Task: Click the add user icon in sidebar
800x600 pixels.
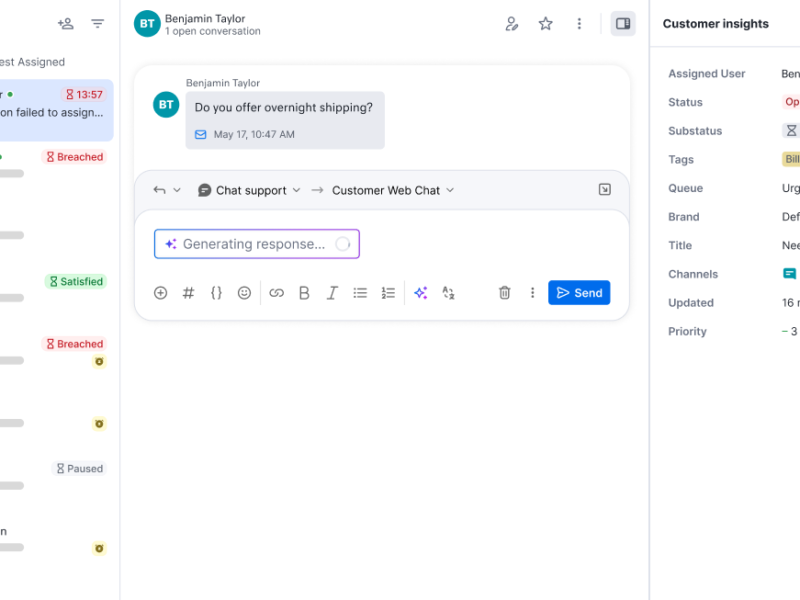Action: click(x=66, y=24)
